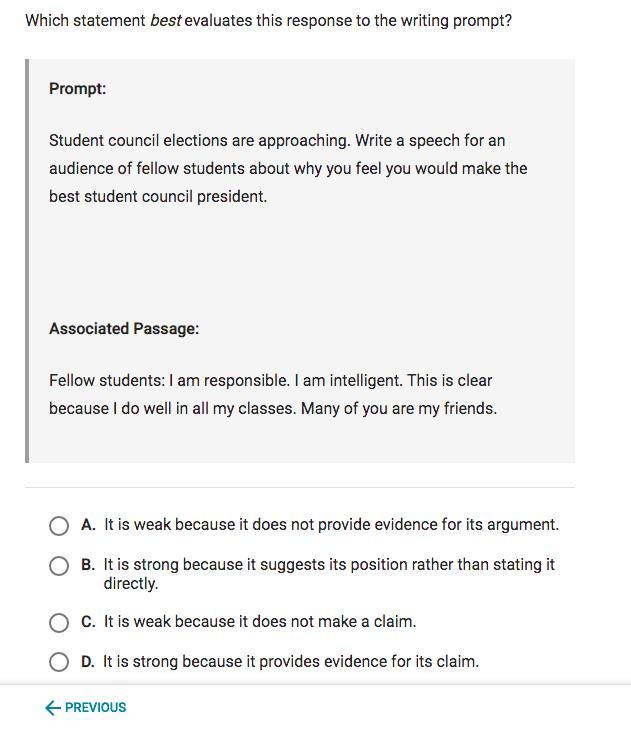Click the question text starting "Which statement"
Screen dimensions: 631x732
[268, 20]
